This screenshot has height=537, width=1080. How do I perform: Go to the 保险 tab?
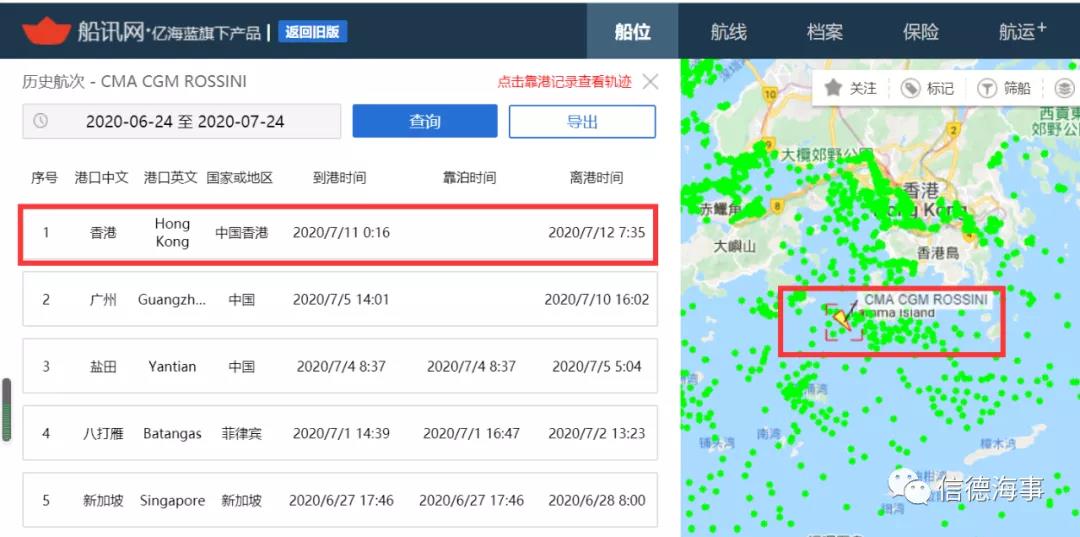click(921, 32)
